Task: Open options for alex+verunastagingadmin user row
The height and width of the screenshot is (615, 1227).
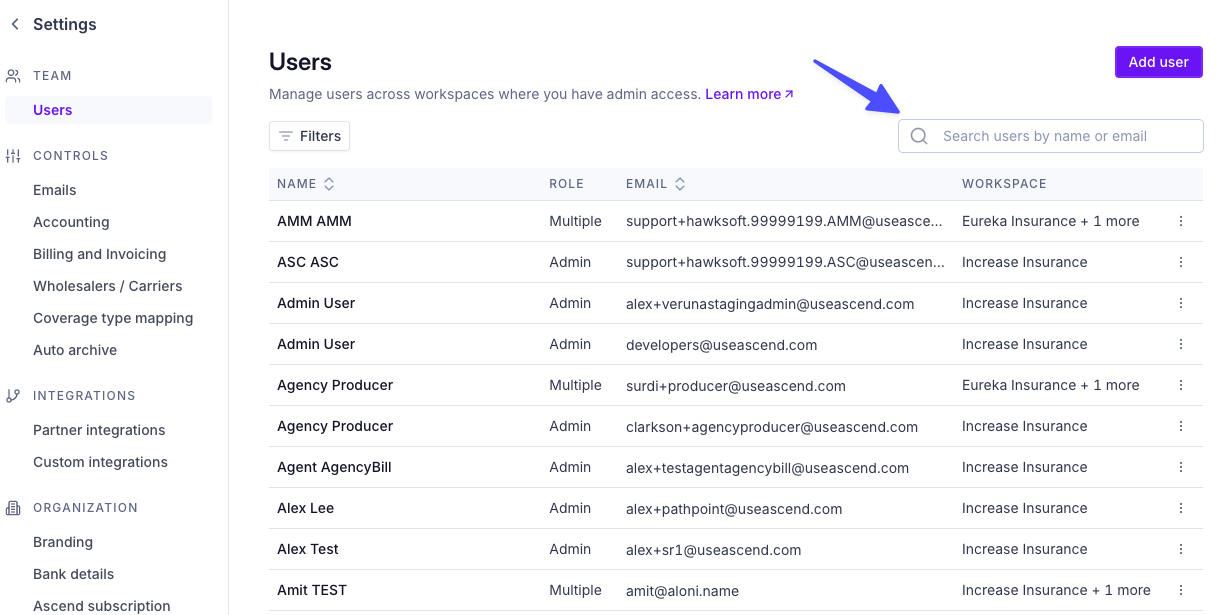Action: [x=1181, y=303]
